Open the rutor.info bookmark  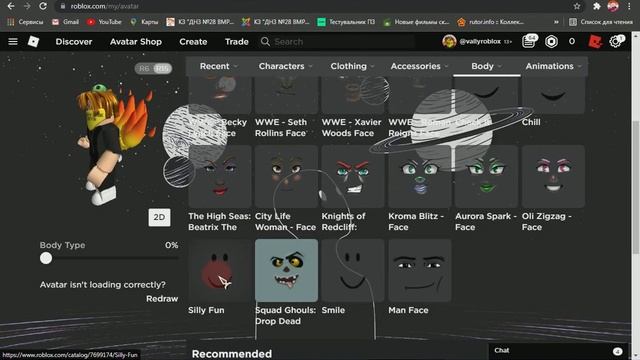491,22
